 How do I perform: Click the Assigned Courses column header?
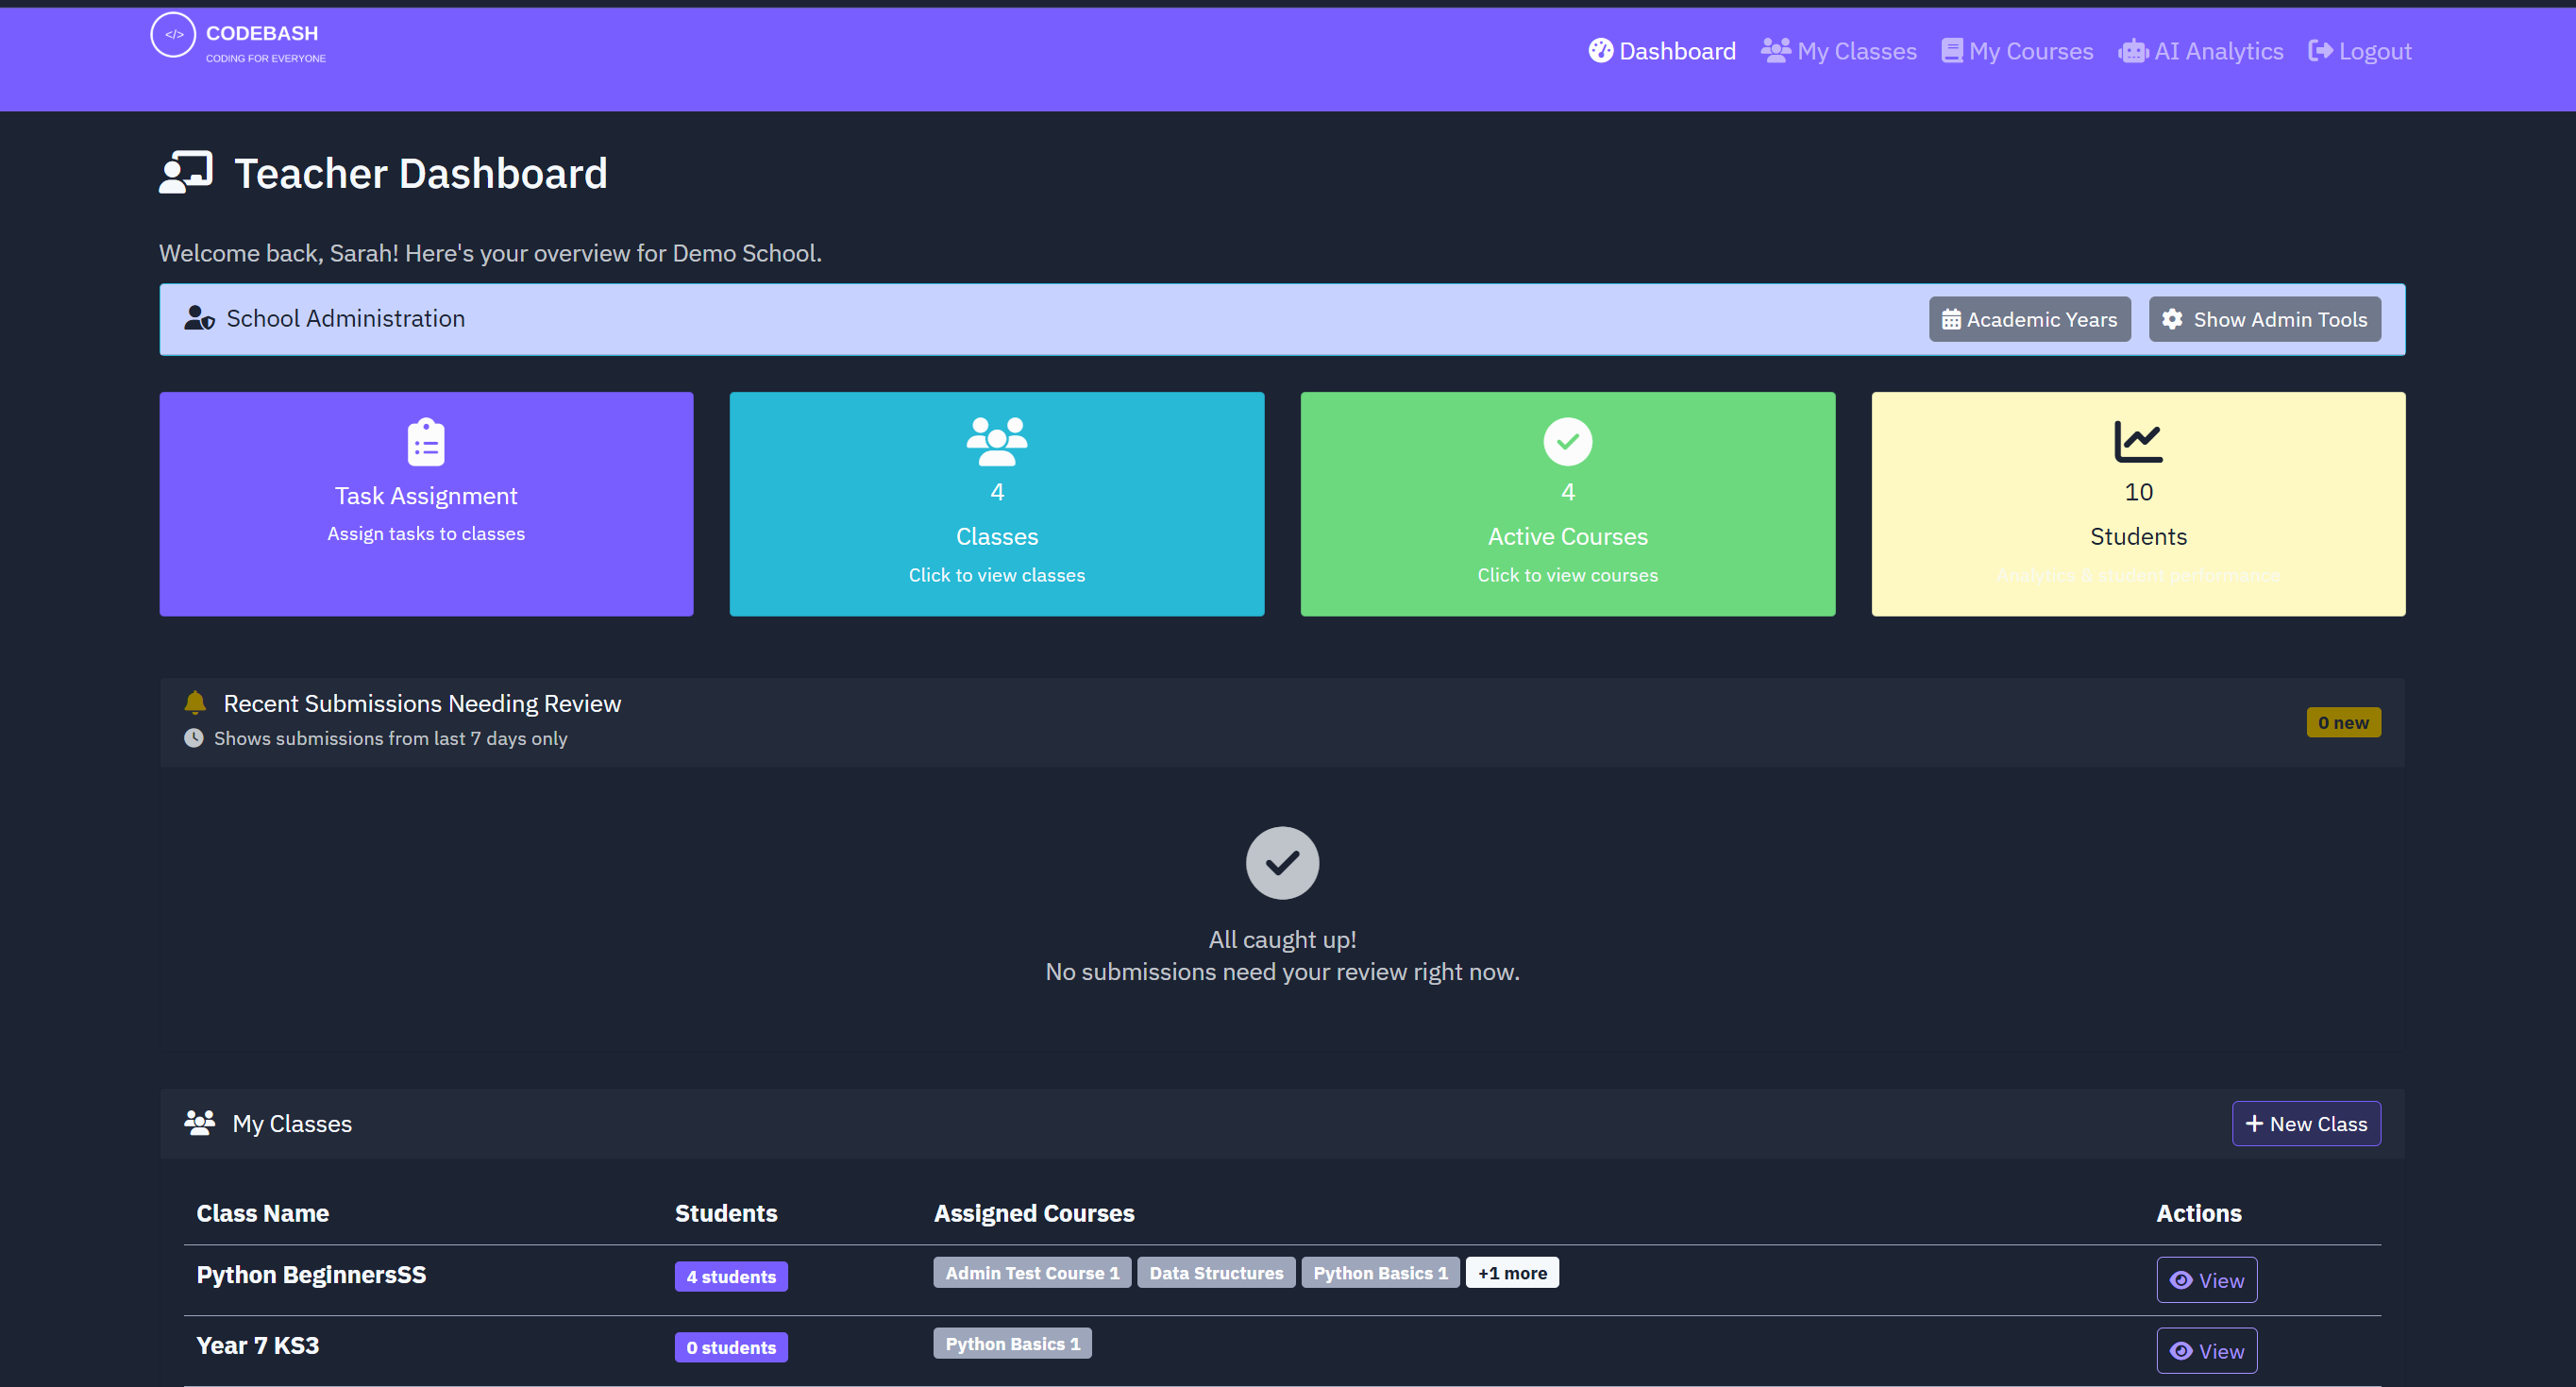pos(1034,1214)
